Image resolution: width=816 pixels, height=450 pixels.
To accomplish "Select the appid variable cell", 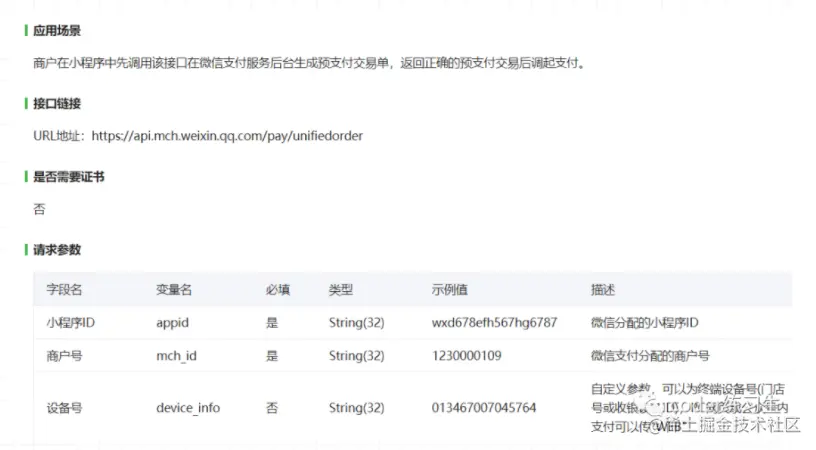I will 172,323.
